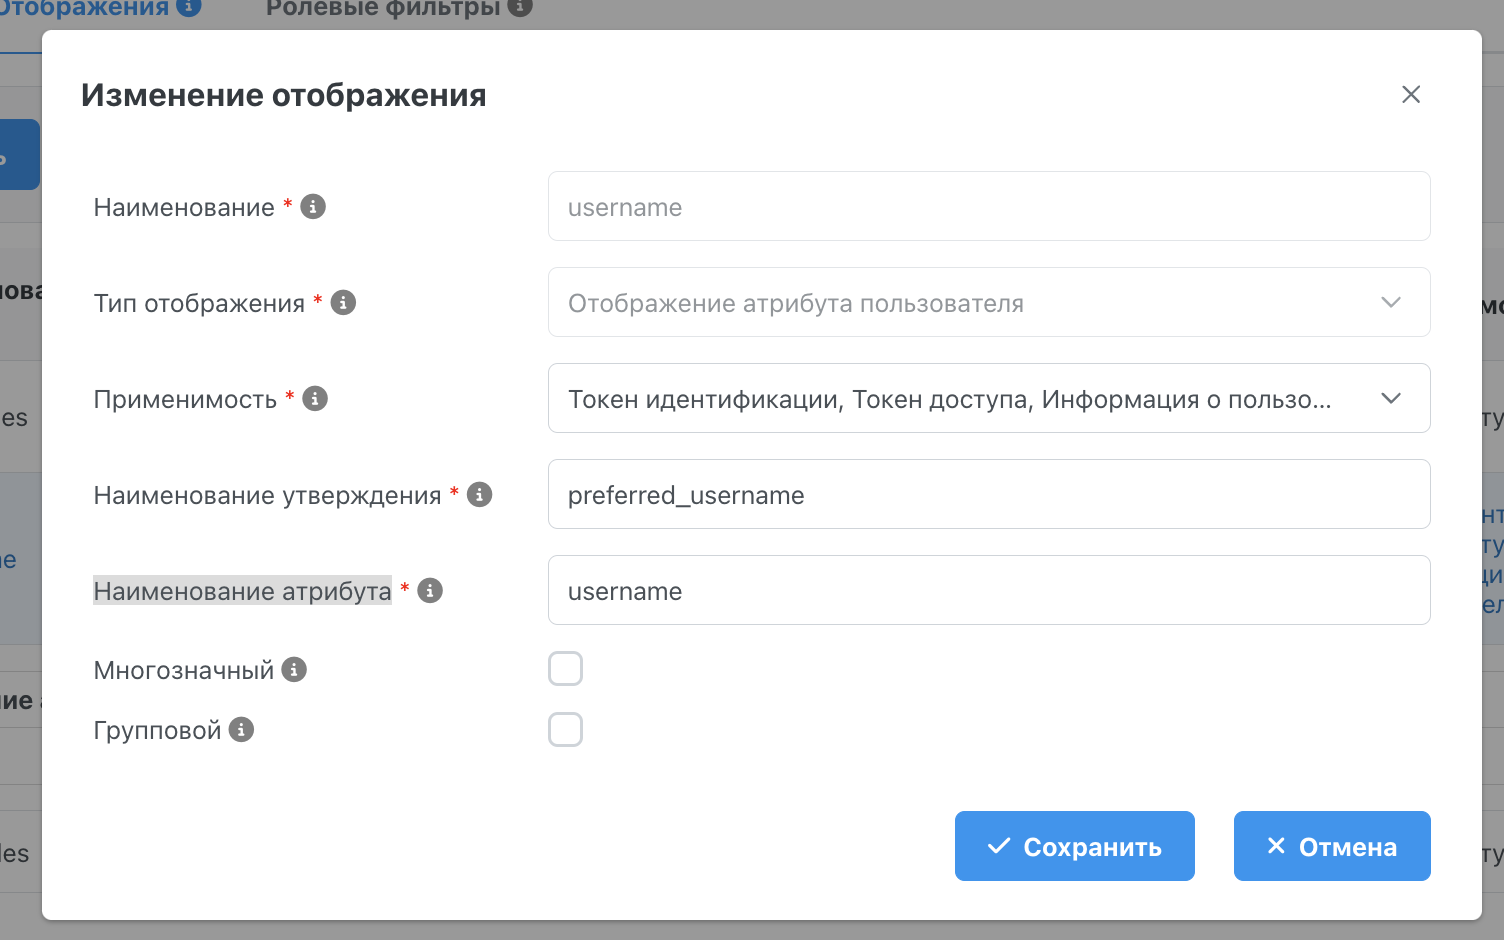Click the info icon beside Тип отображения
The height and width of the screenshot is (940, 1504).
point(343,301)
